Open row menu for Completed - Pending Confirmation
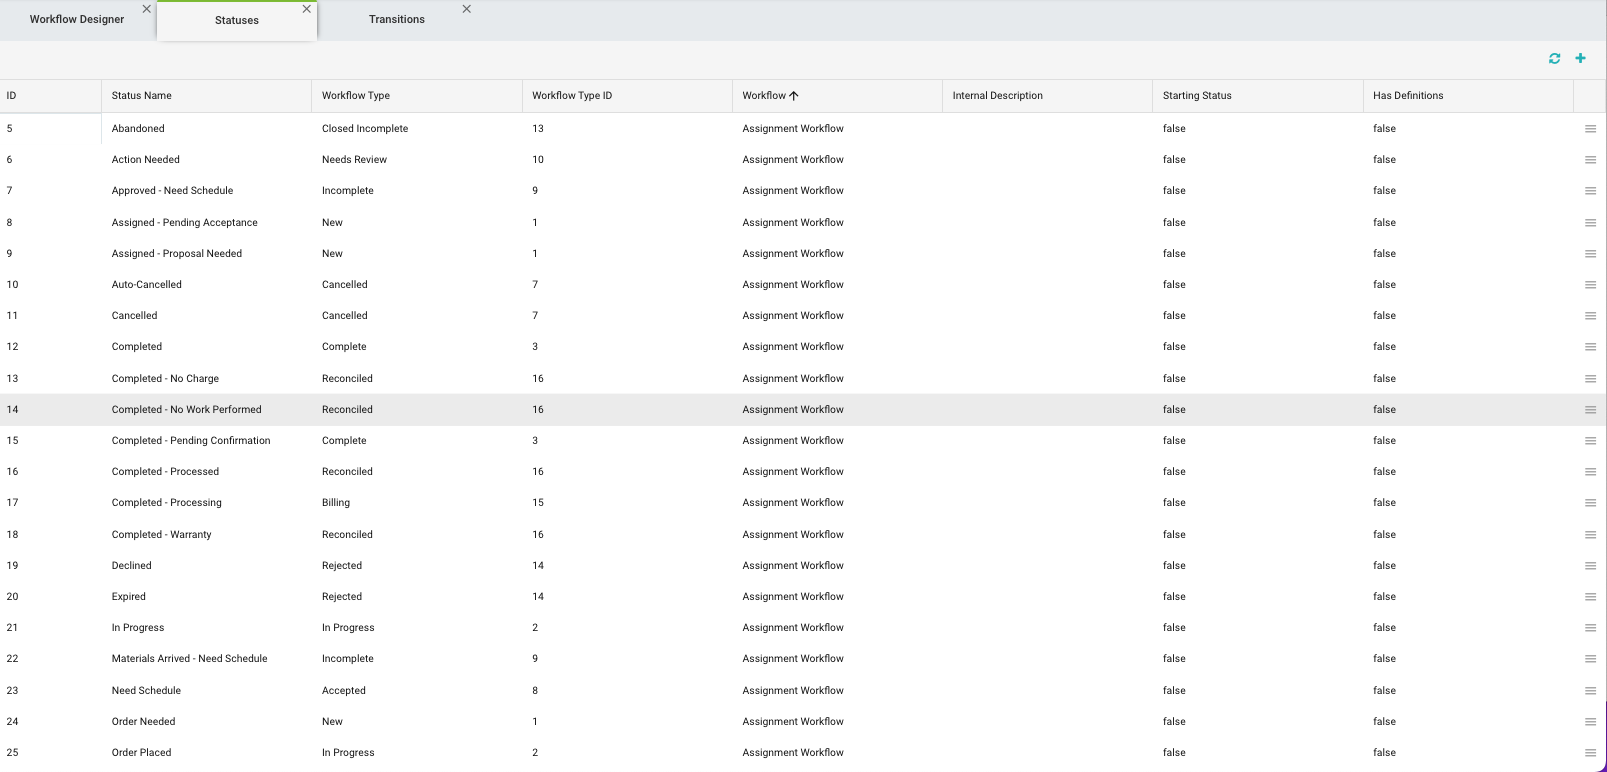 [x=1590, y=441]
